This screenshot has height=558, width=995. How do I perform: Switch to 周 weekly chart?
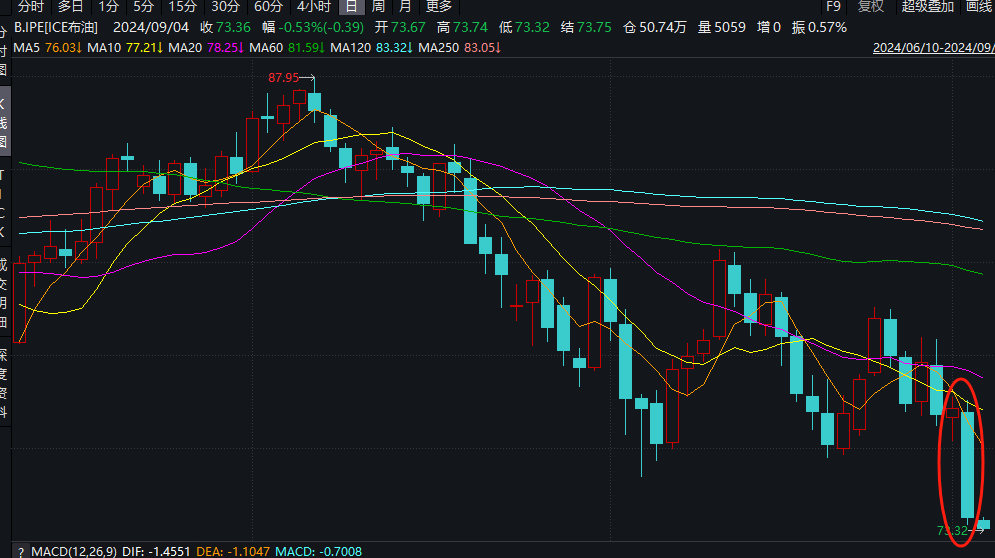click(x=378, y=6)
